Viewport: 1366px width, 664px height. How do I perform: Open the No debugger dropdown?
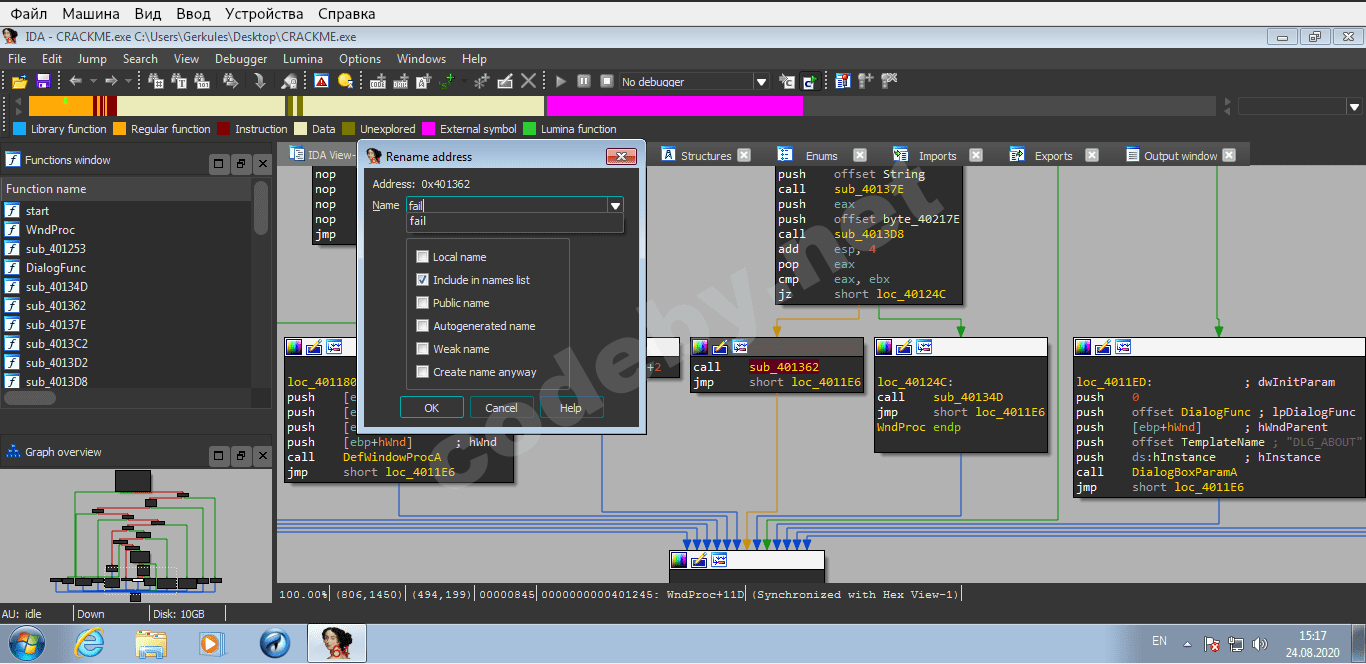click(761, 82)
